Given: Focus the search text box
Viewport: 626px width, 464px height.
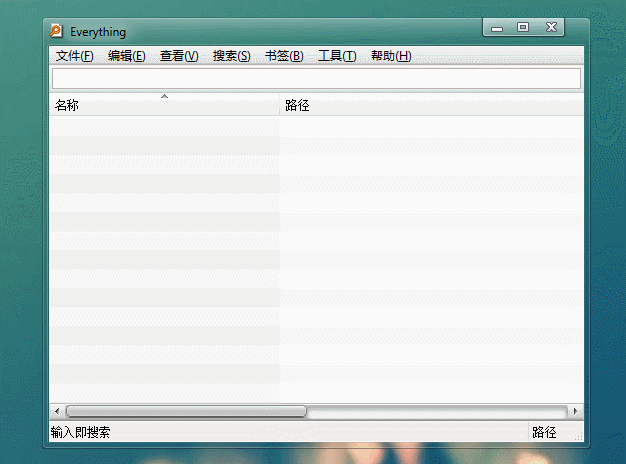Looking at the screenshot, I should 315,78.
